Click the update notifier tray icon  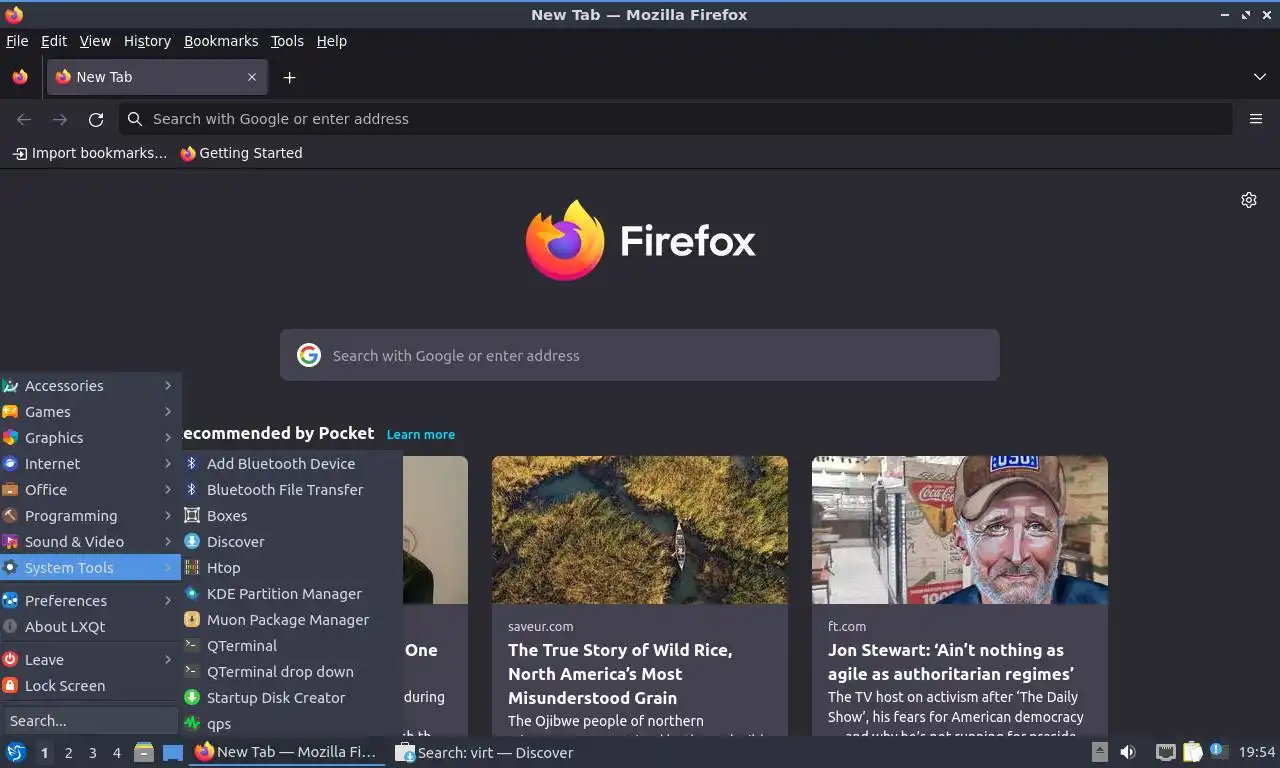[1217, 750]
